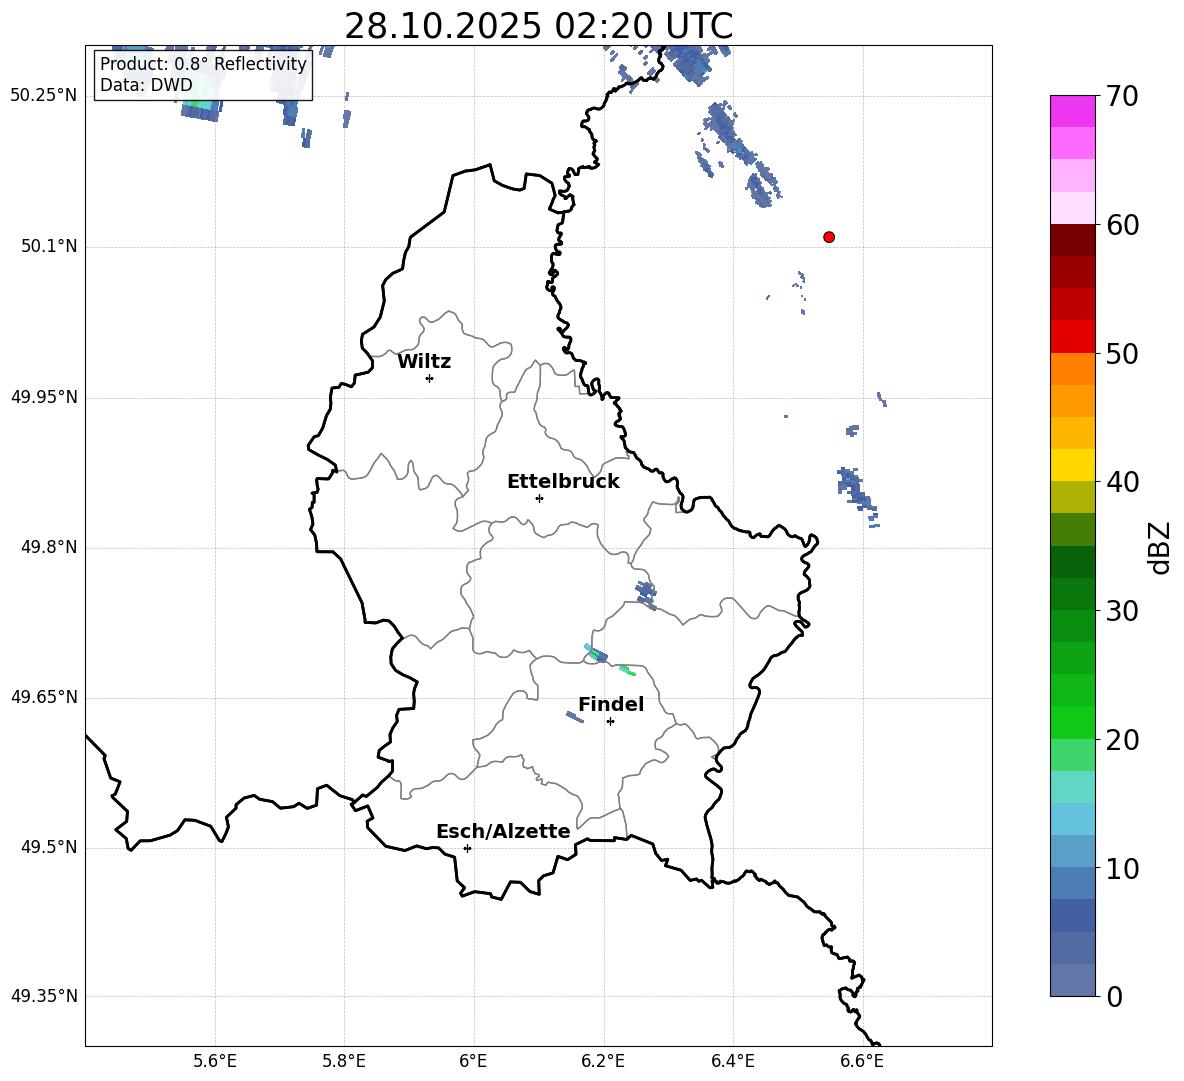1184x1081 pixels.
Task: Click the Ettelbruck location cross marker
Action: tap(539, 498)
